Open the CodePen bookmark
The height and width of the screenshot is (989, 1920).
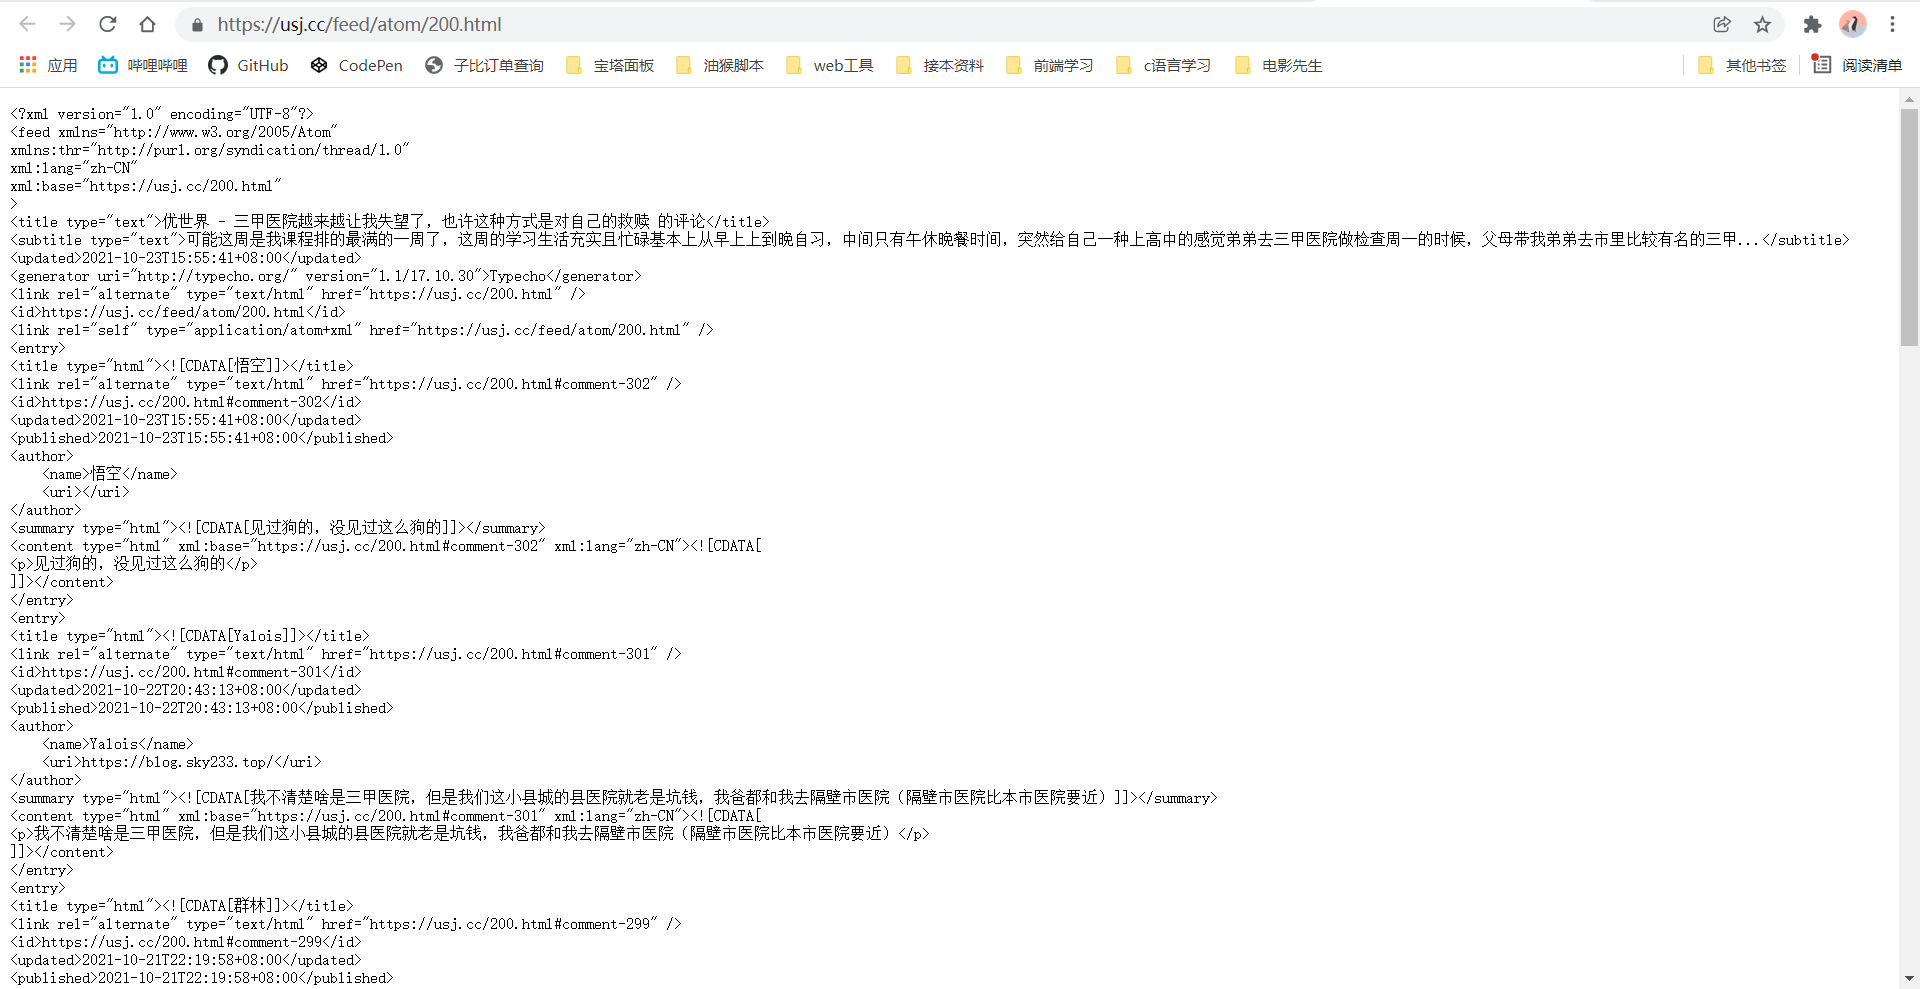pos(356,65)
